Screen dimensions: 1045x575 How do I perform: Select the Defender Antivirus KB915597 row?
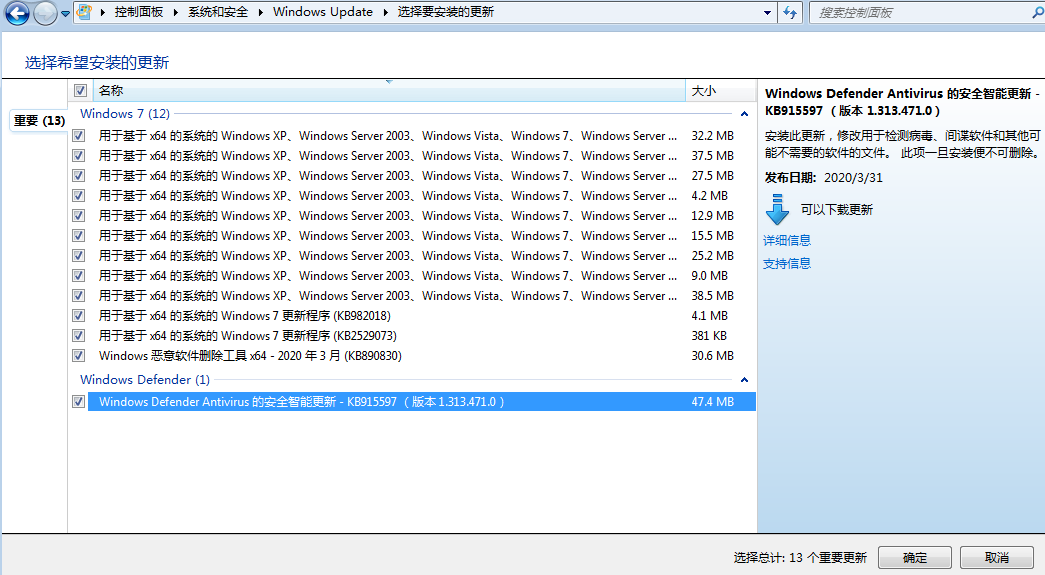(422, 402)
